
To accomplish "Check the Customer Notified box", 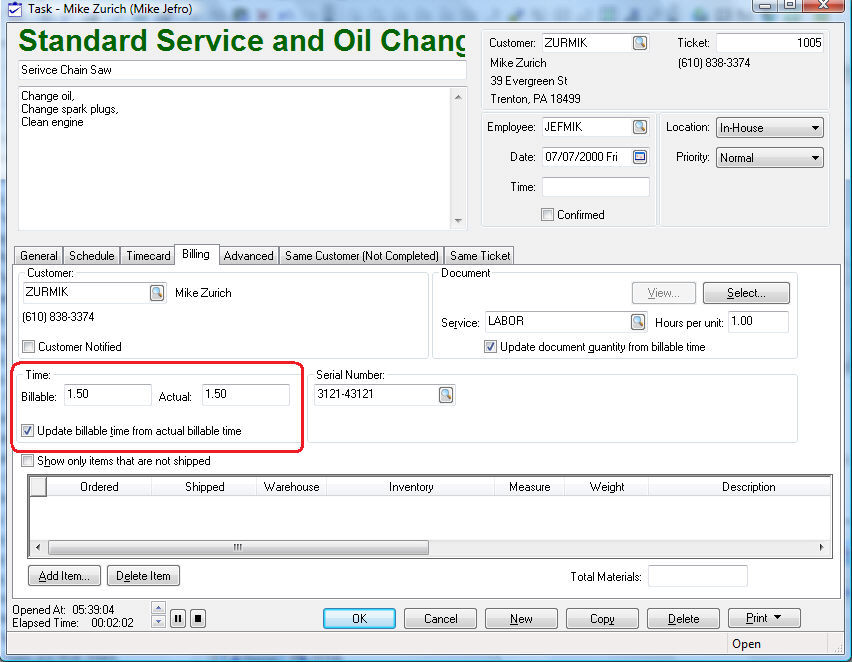I will click(29, 347).
